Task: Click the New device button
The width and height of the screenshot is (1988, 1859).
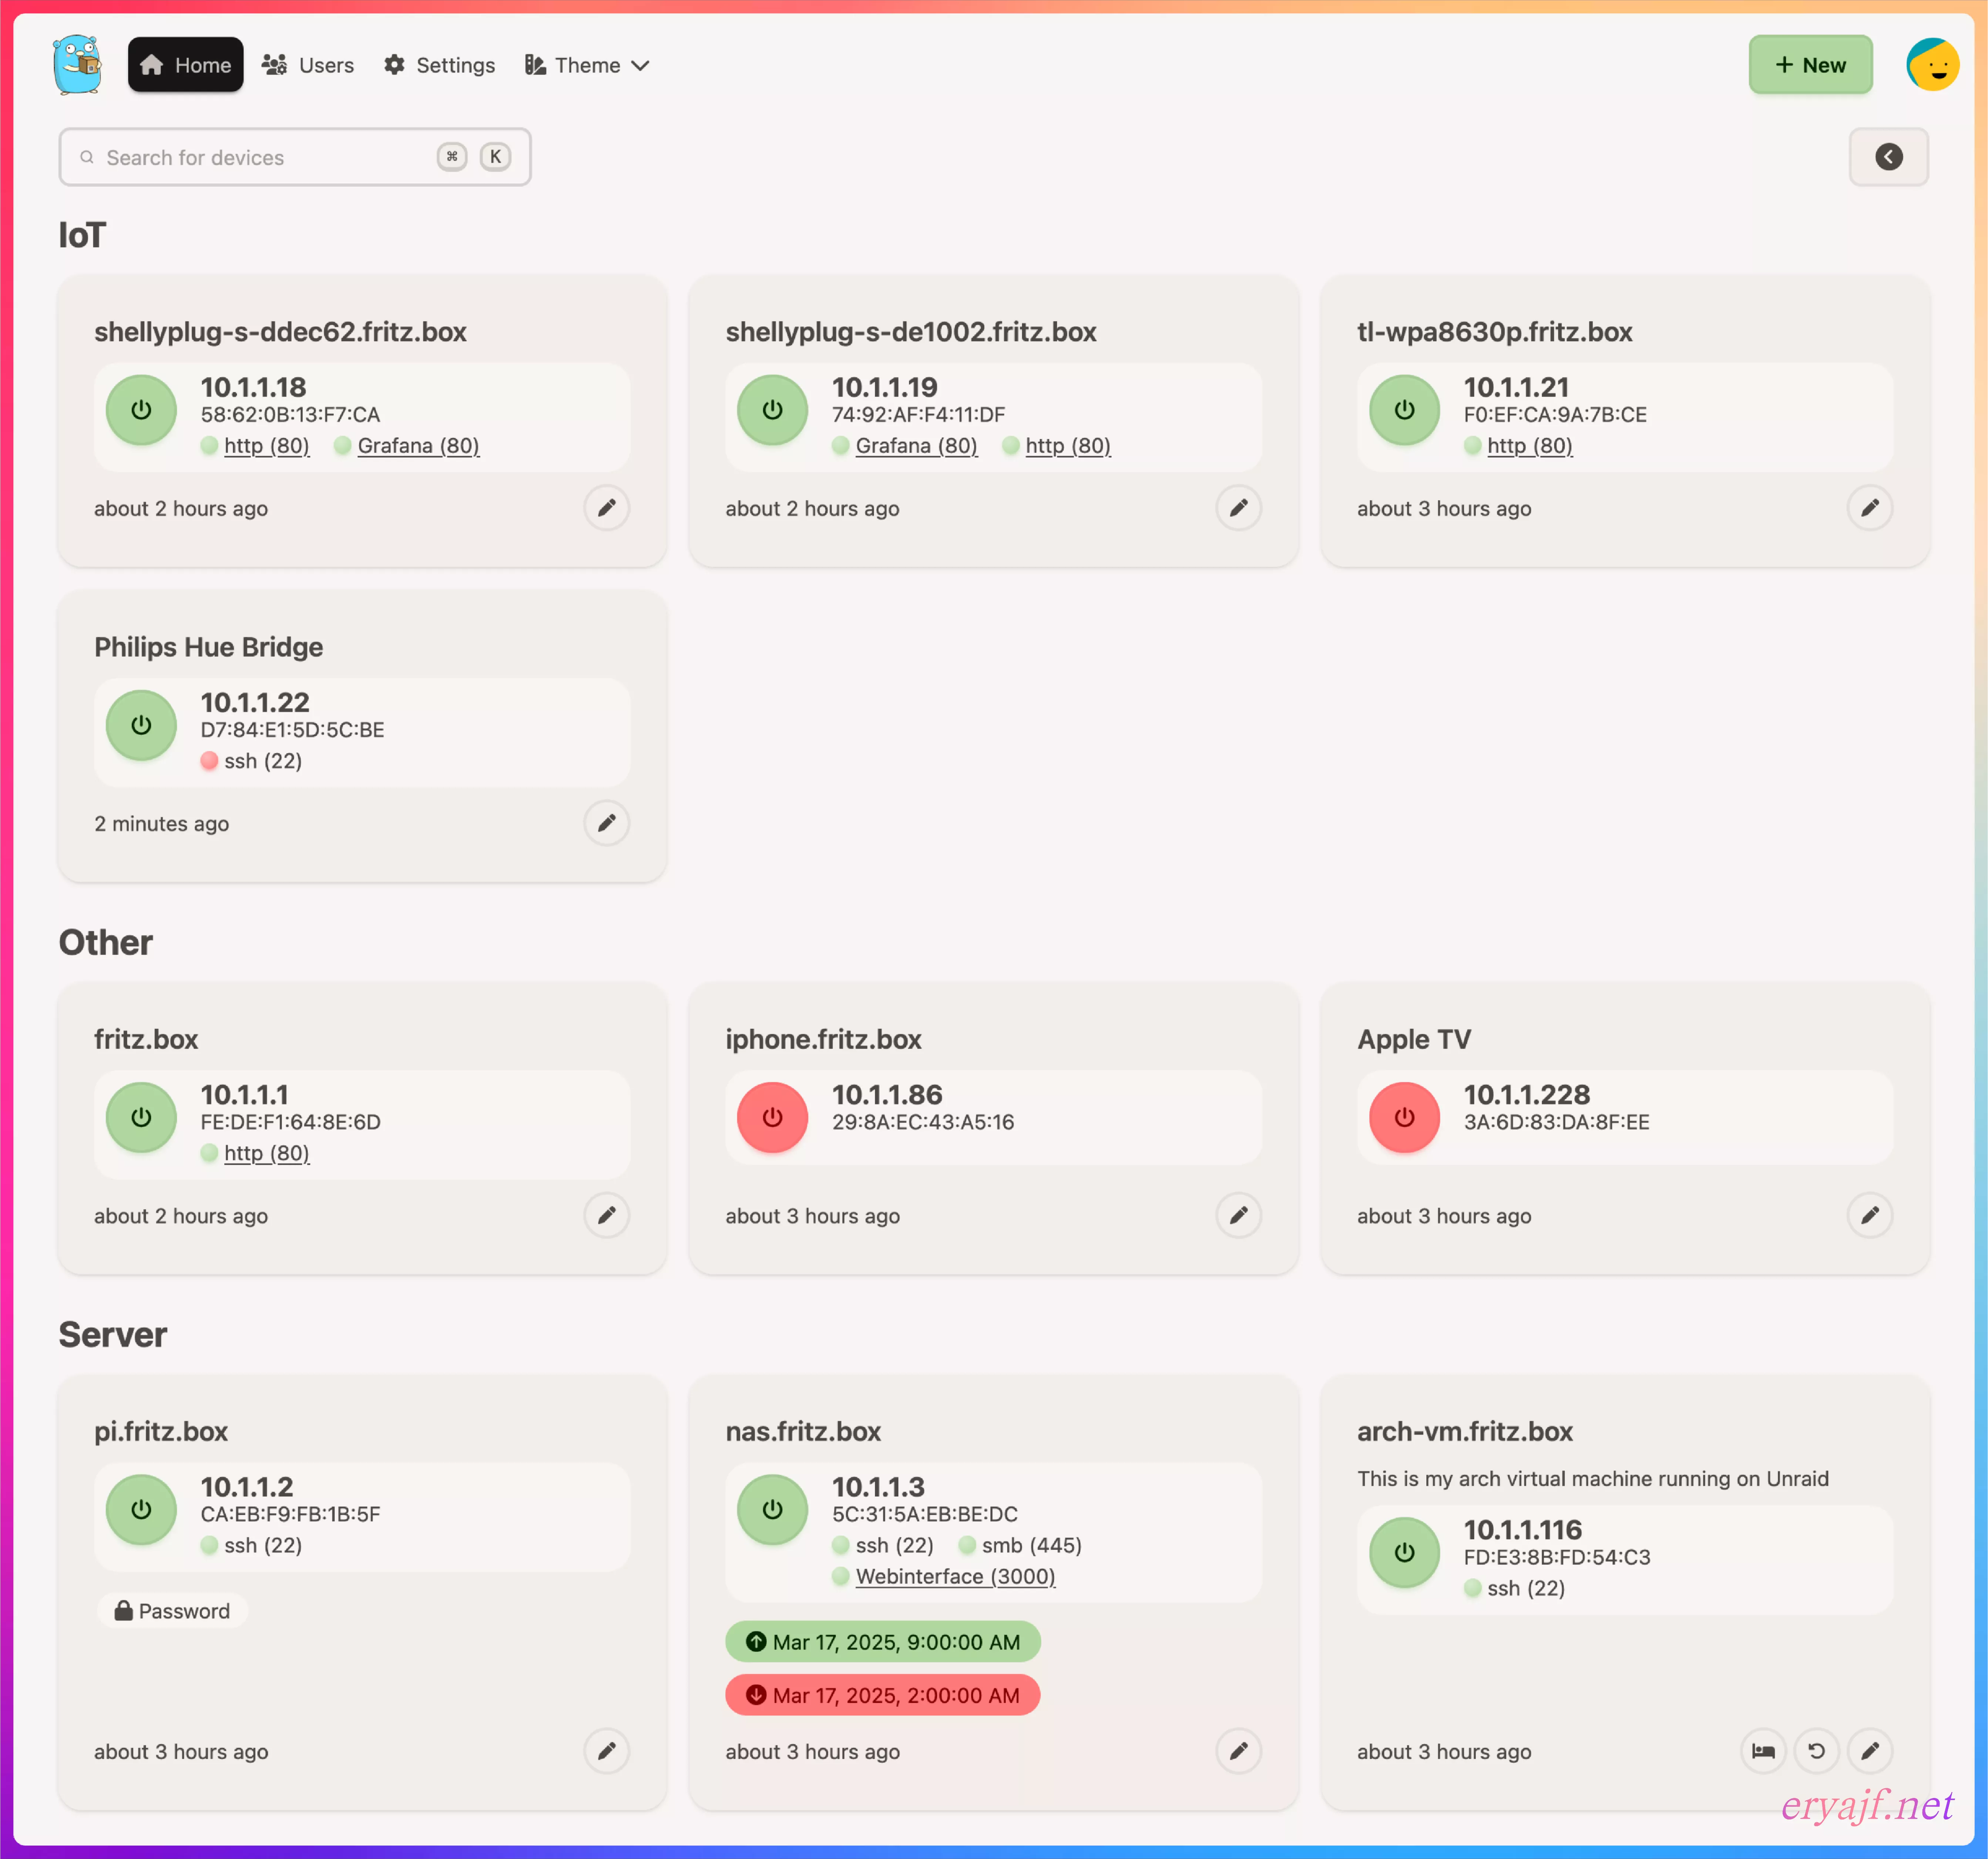Action: 1810,65
